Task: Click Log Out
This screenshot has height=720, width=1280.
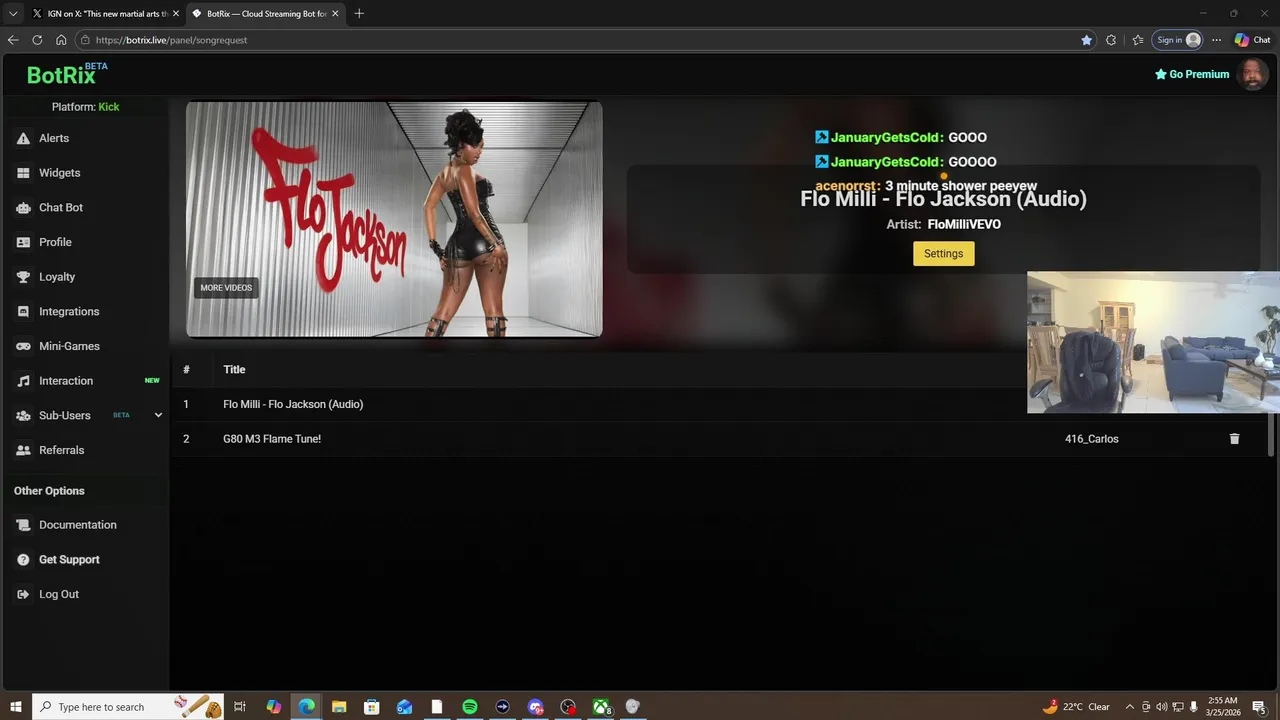Action: click(x=59, y=594)
